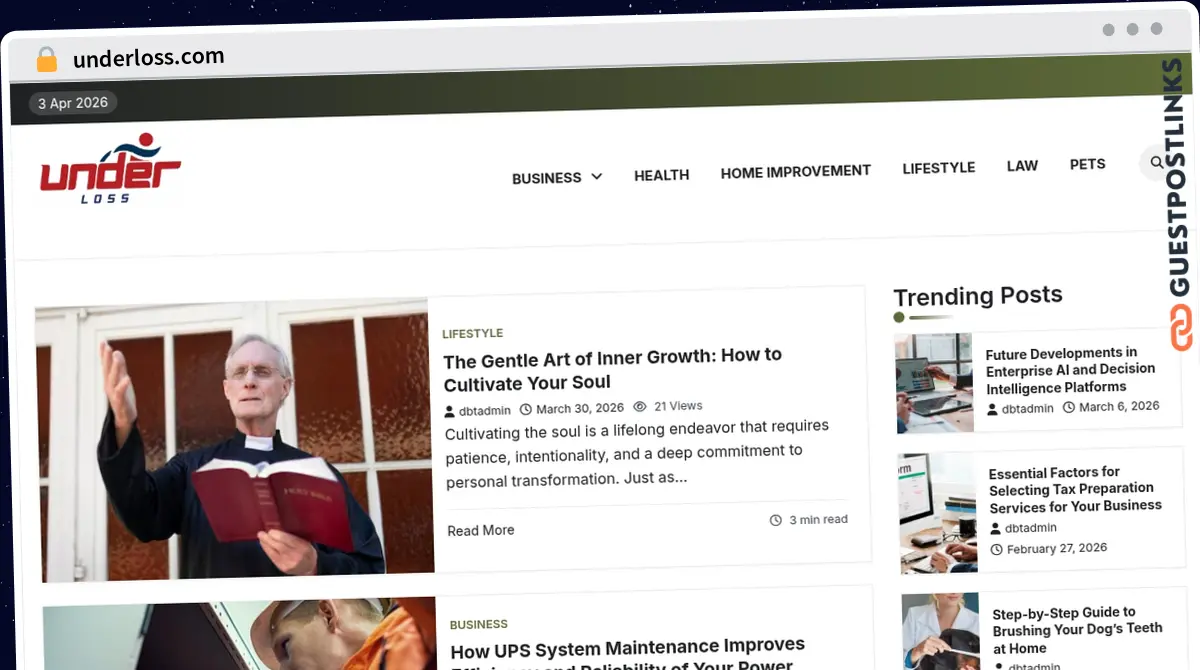Click the March 6, 2026 date text
This screenshot has height=670, width=1200.
point(1119,406)
